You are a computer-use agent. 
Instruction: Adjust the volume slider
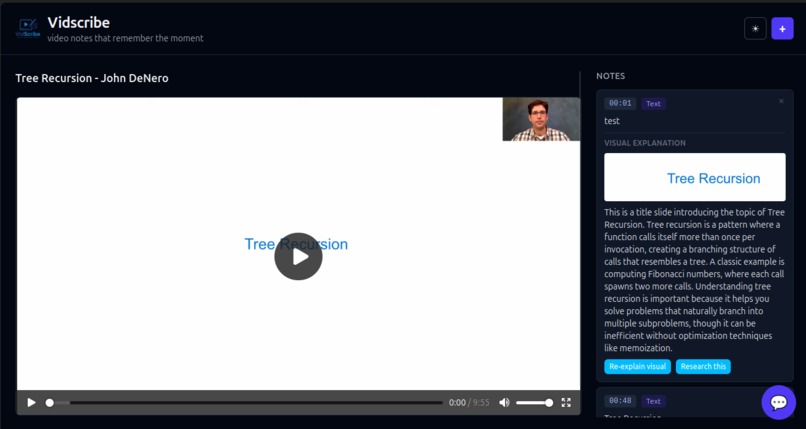(x=535, y=403)
